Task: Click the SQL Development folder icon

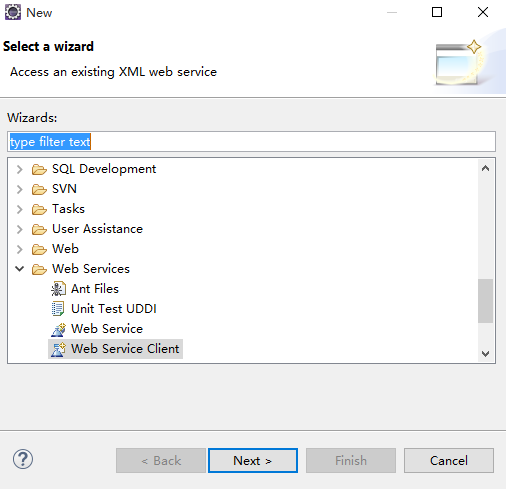Action: pos(39,169)
